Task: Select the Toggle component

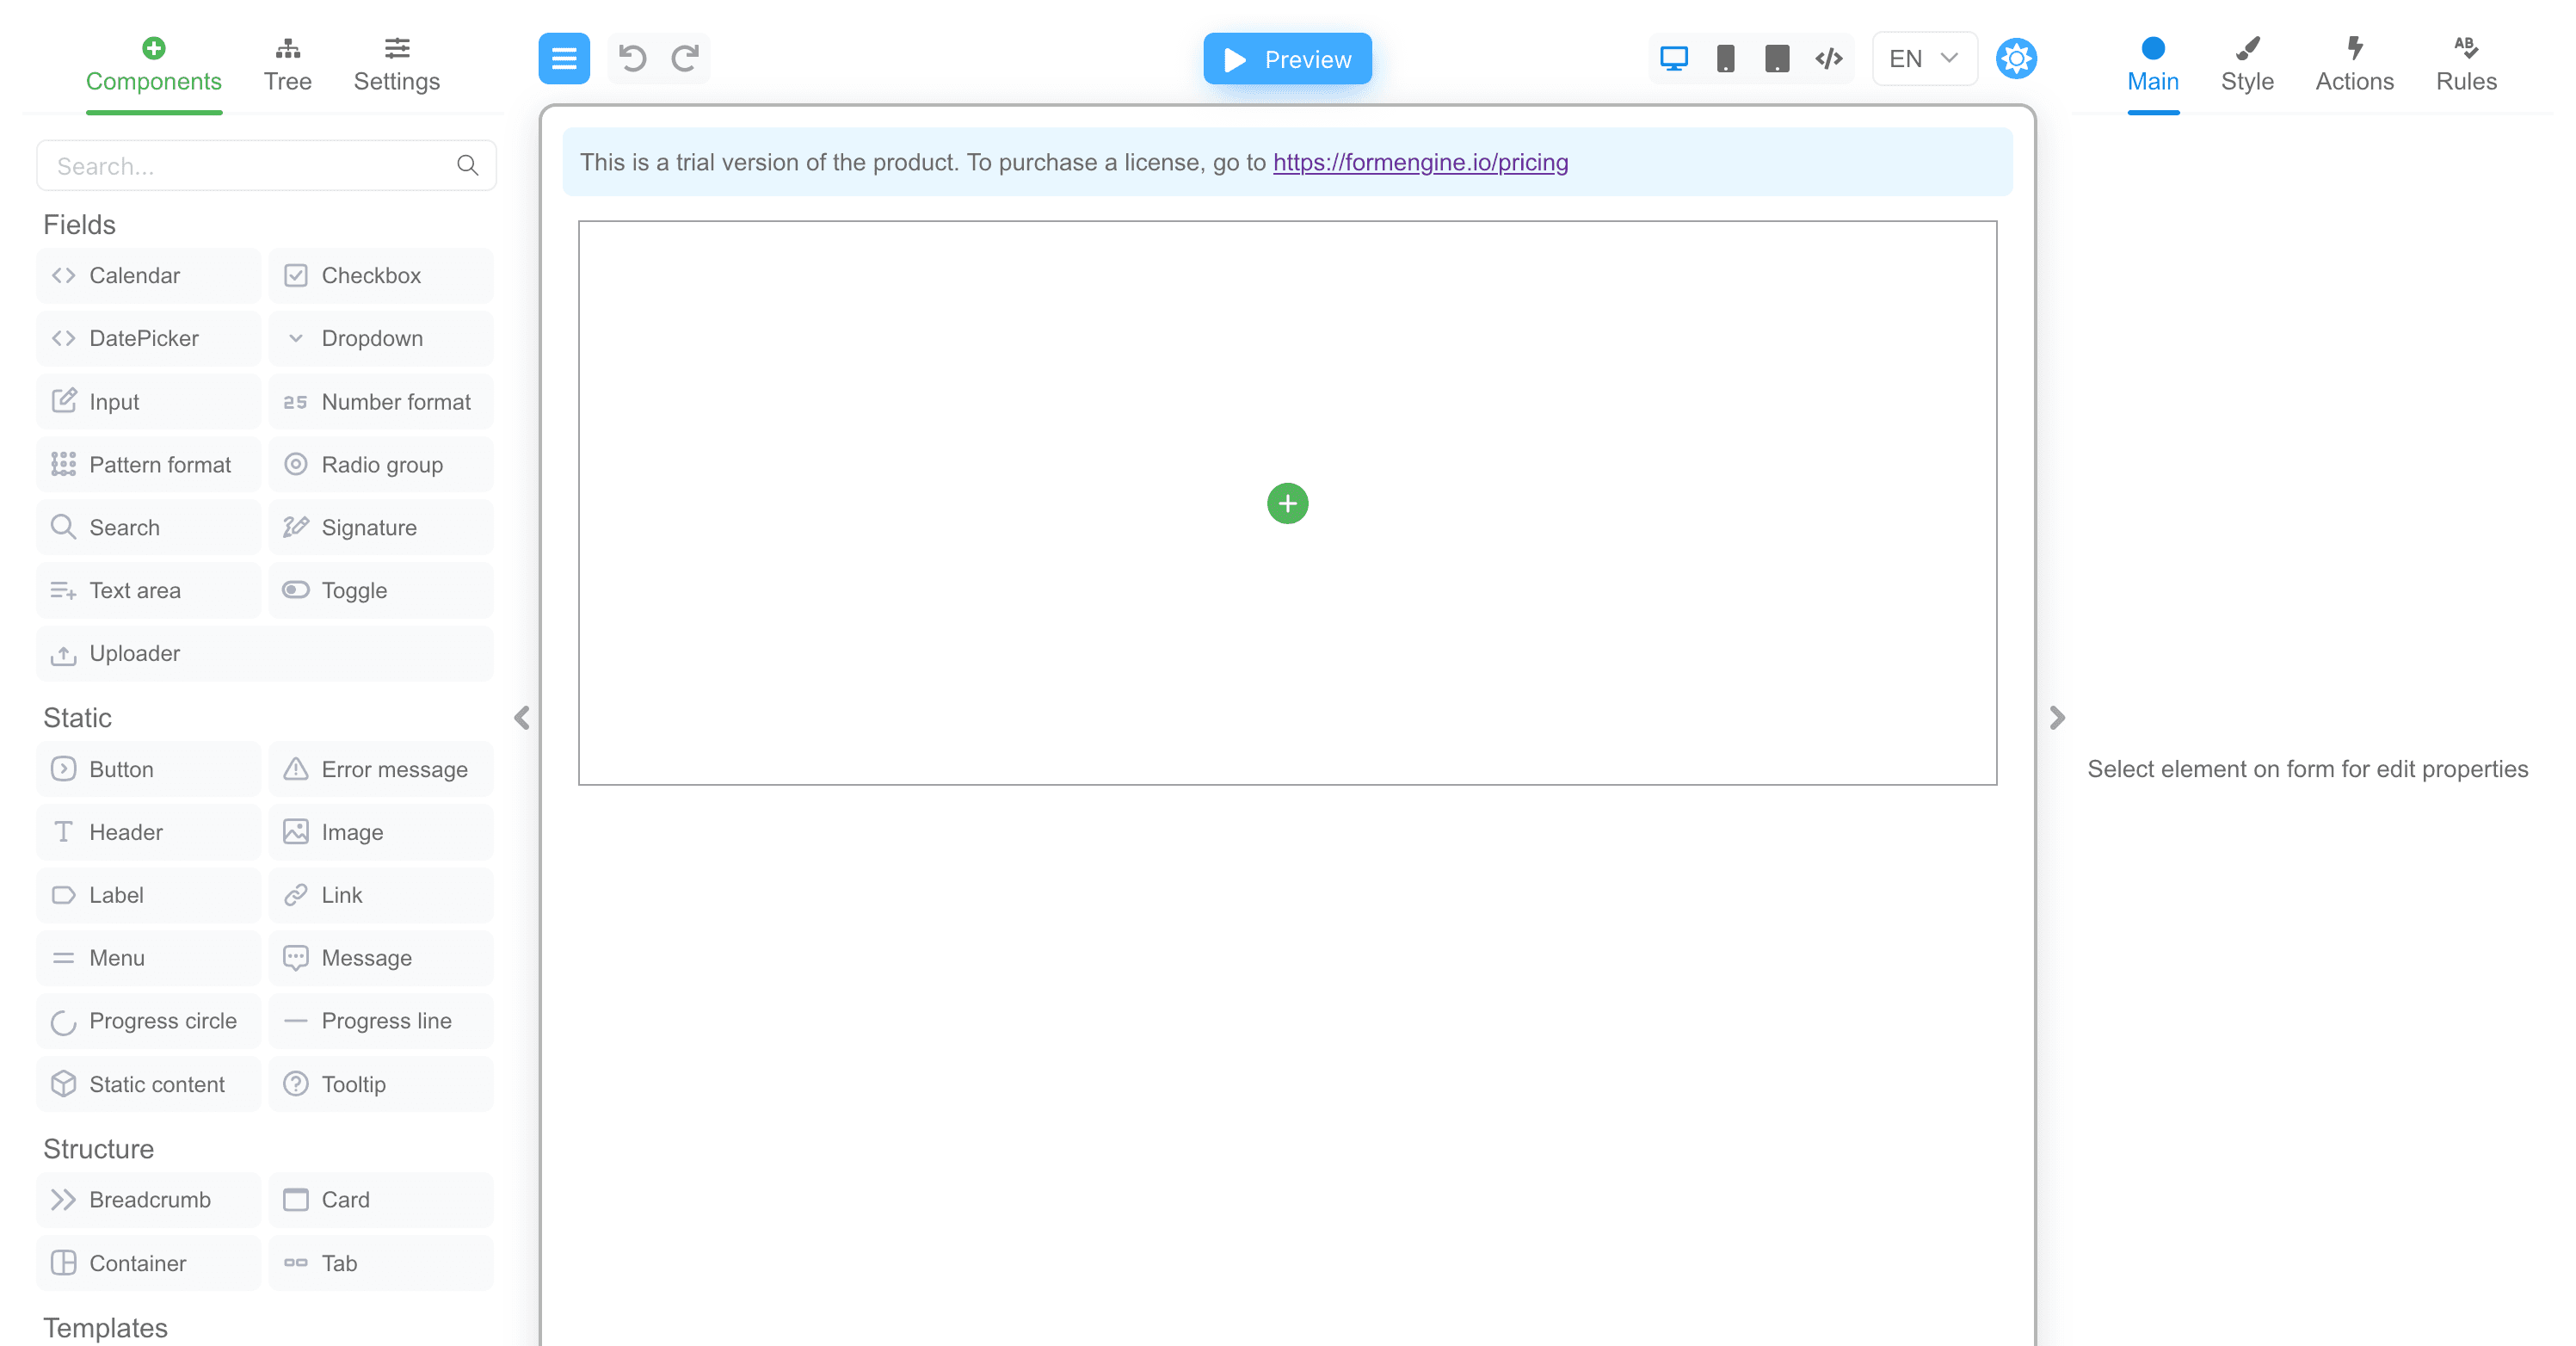Action: (380, 590)
